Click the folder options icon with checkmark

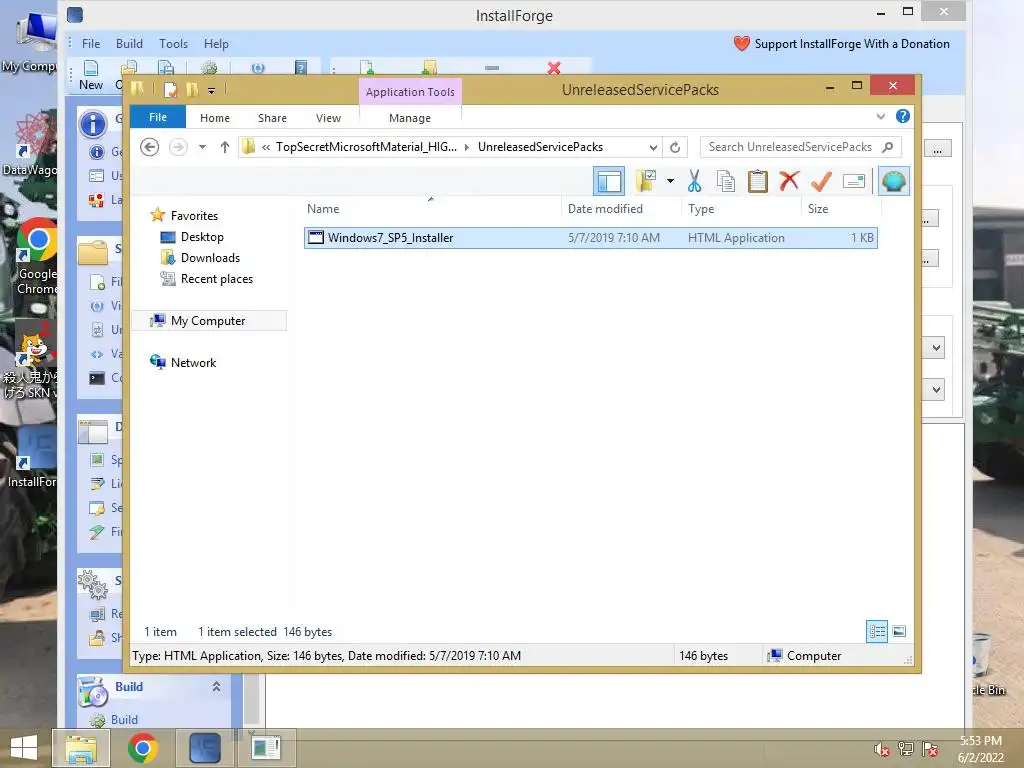point(646,181)
